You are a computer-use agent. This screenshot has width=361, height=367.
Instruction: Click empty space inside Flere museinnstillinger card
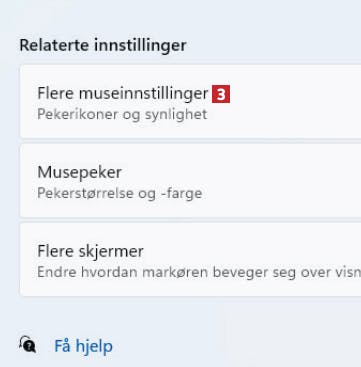pyautogui.click(x=293, y=101)
